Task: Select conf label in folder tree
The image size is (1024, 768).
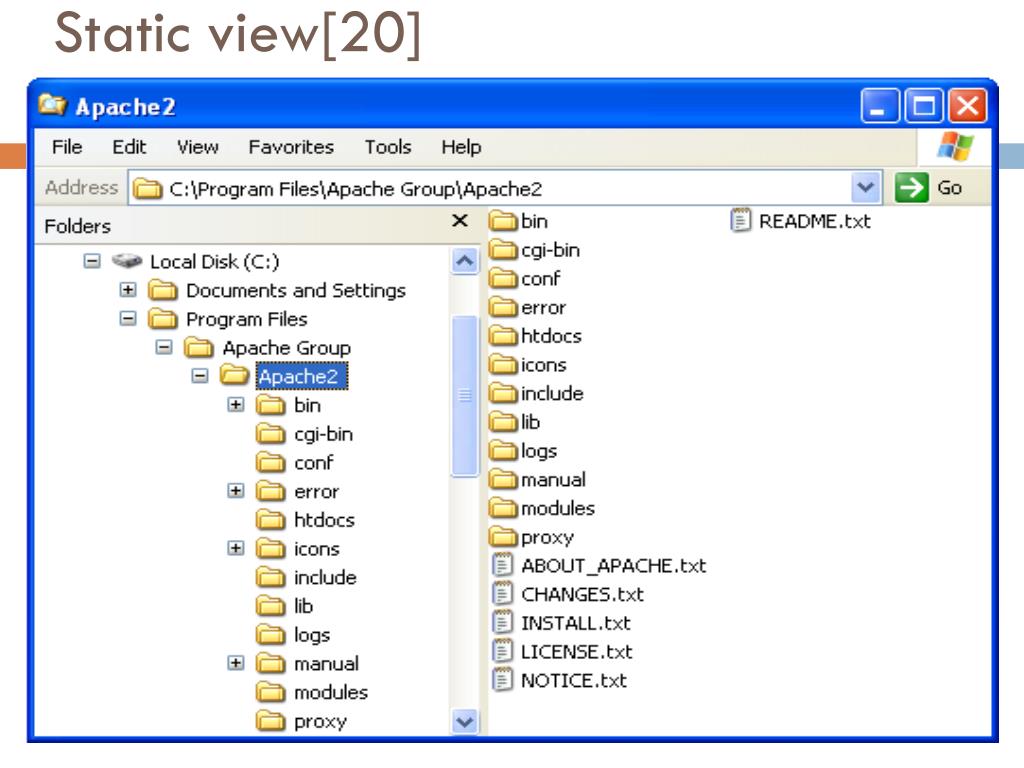Action: click(313, 463)
